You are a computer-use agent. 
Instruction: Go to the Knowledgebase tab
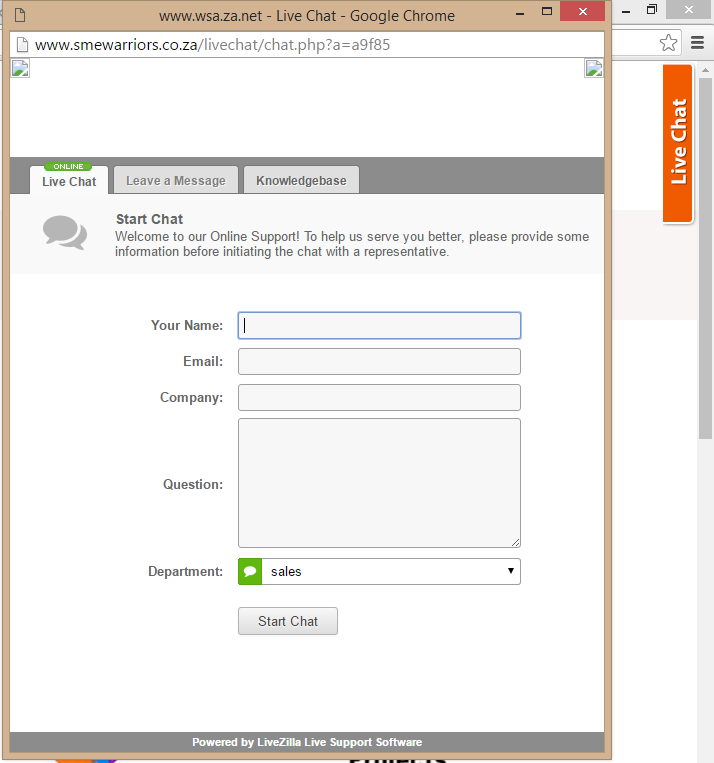click(301, 180)
